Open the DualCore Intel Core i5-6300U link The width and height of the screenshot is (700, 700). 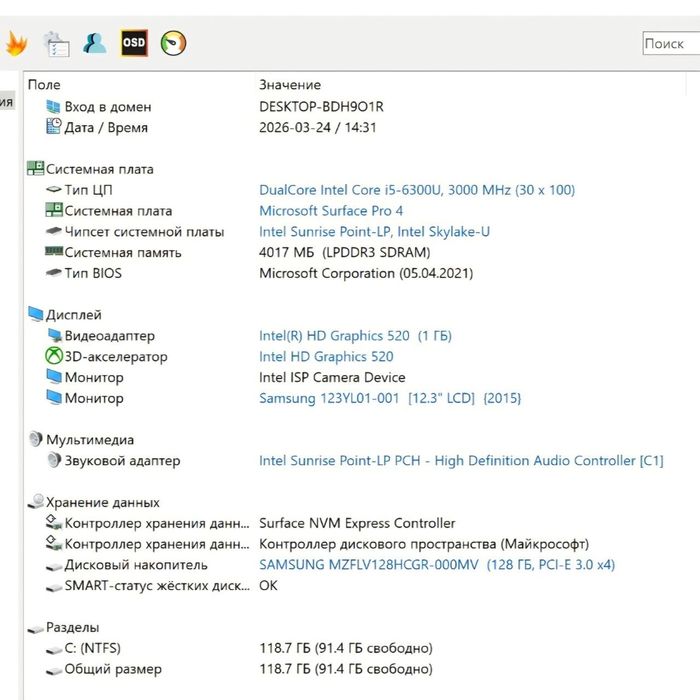point(417,190)
